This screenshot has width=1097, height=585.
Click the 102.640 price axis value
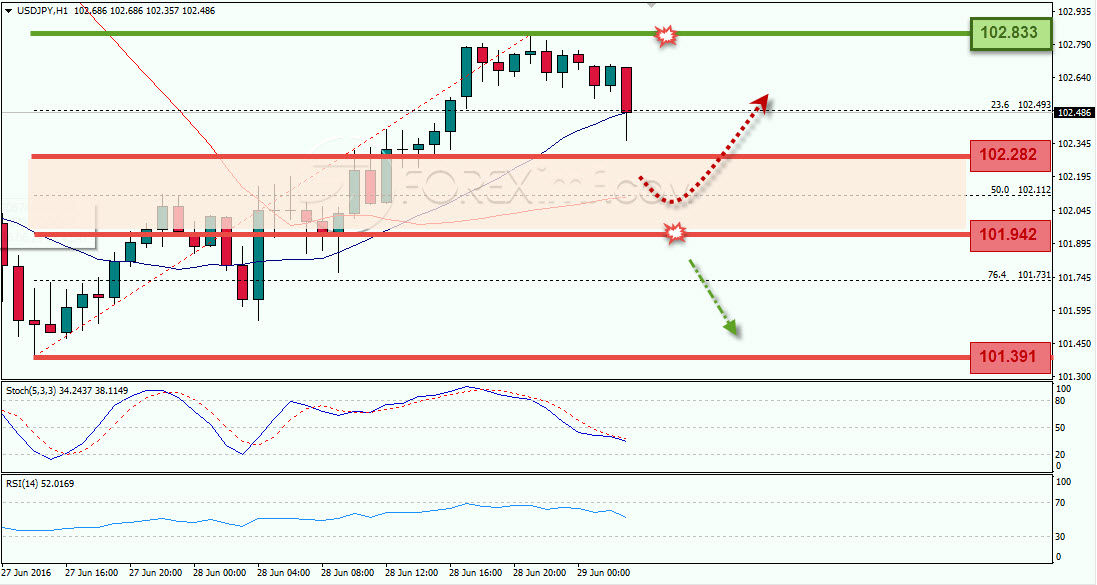1075,78
